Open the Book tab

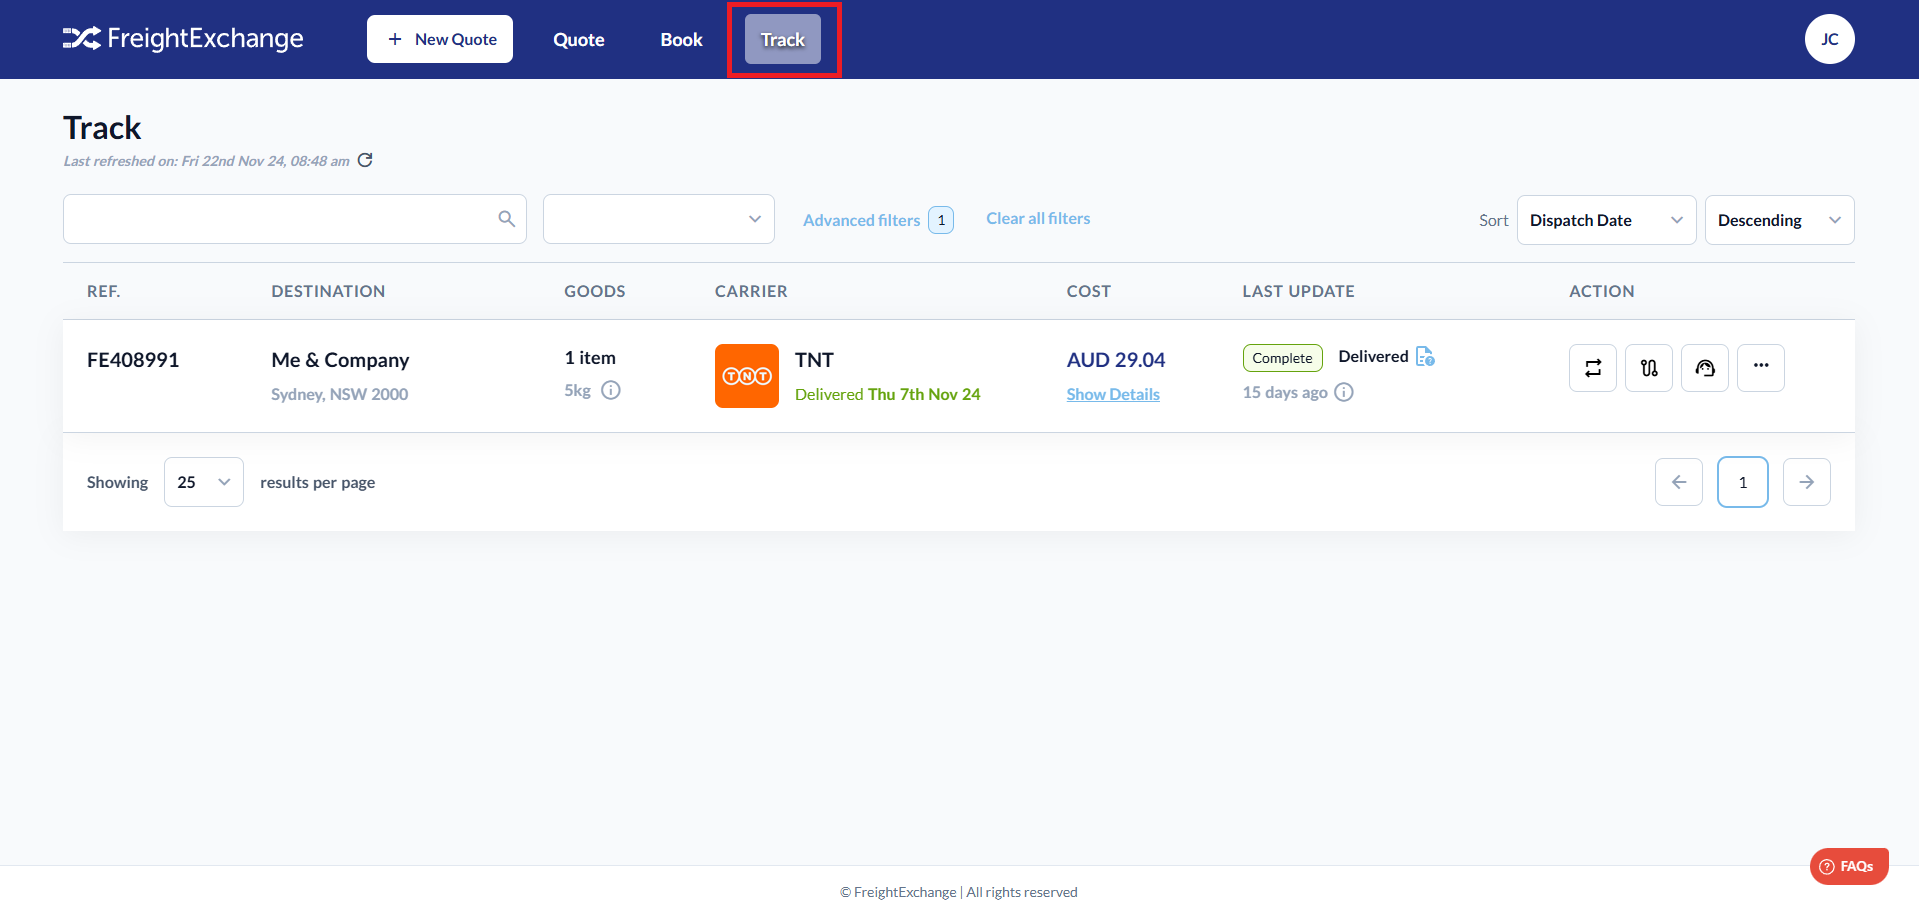pyautogui.click(x=682, y=40)
